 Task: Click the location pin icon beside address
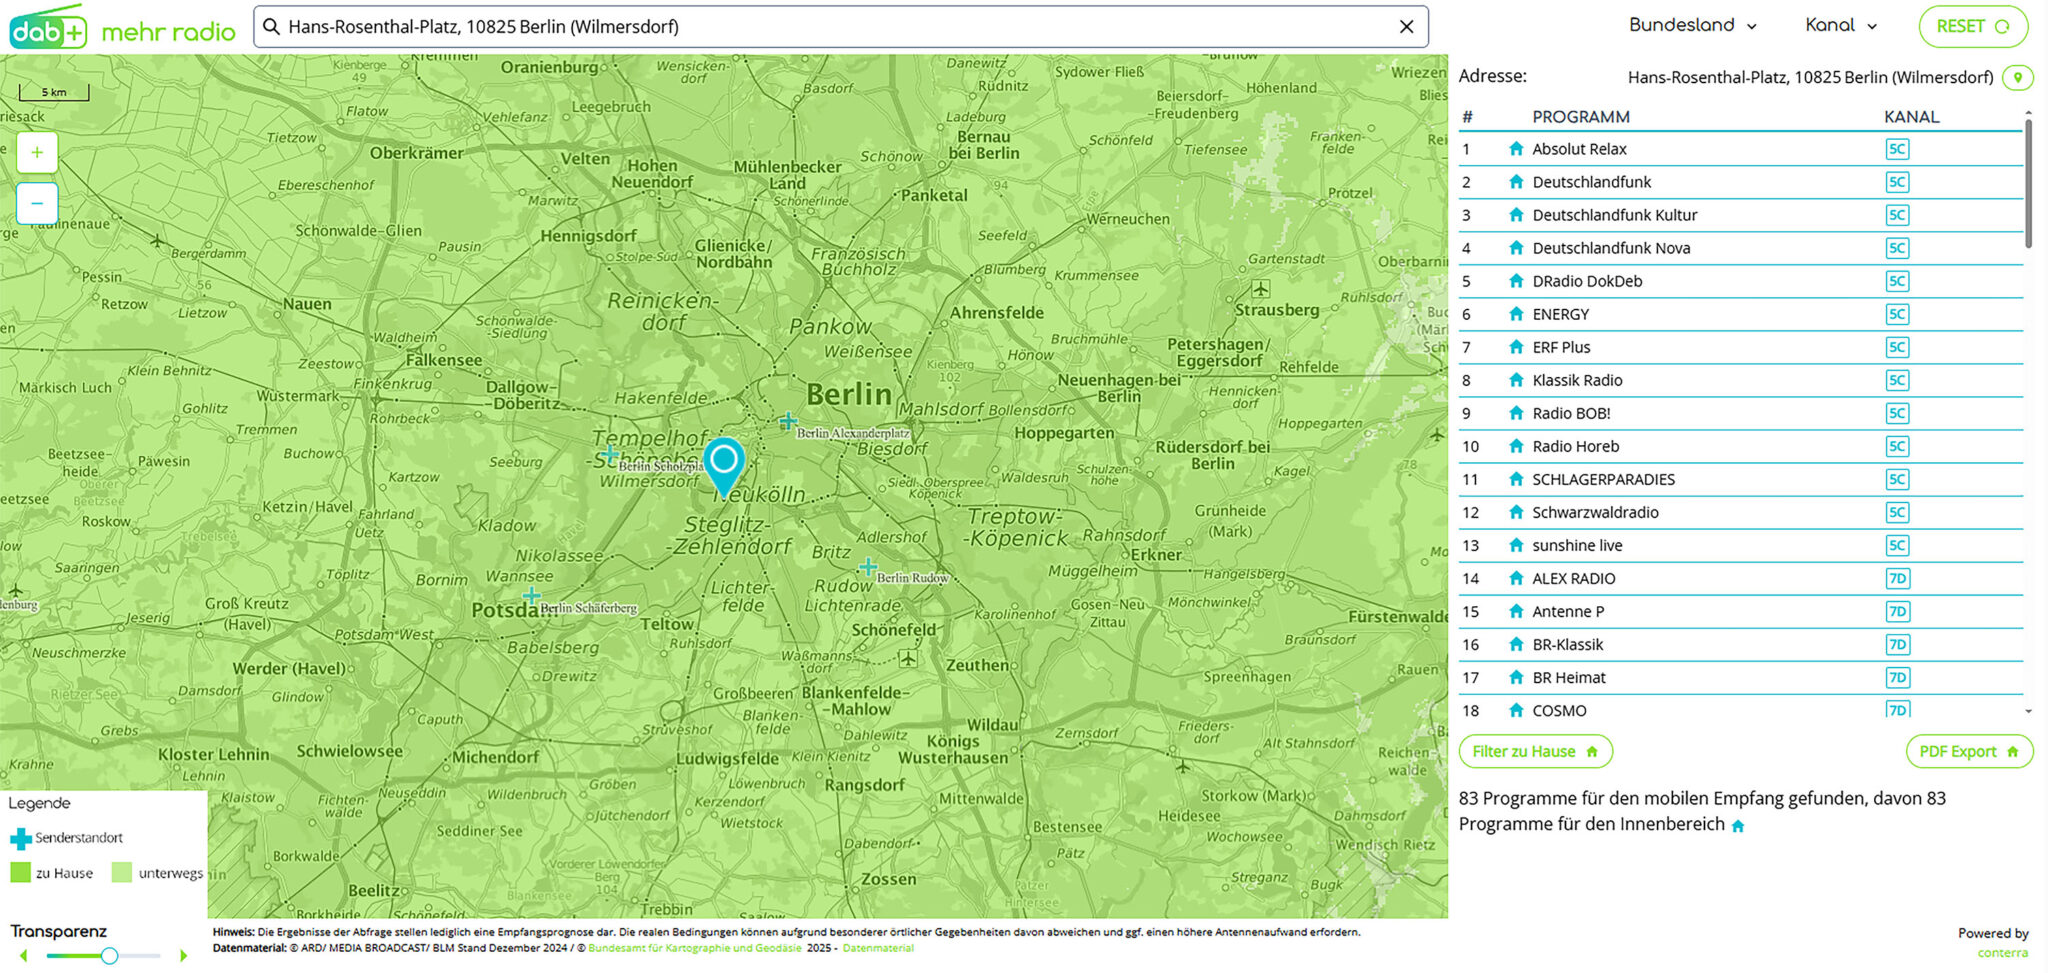coord(2017,77)
